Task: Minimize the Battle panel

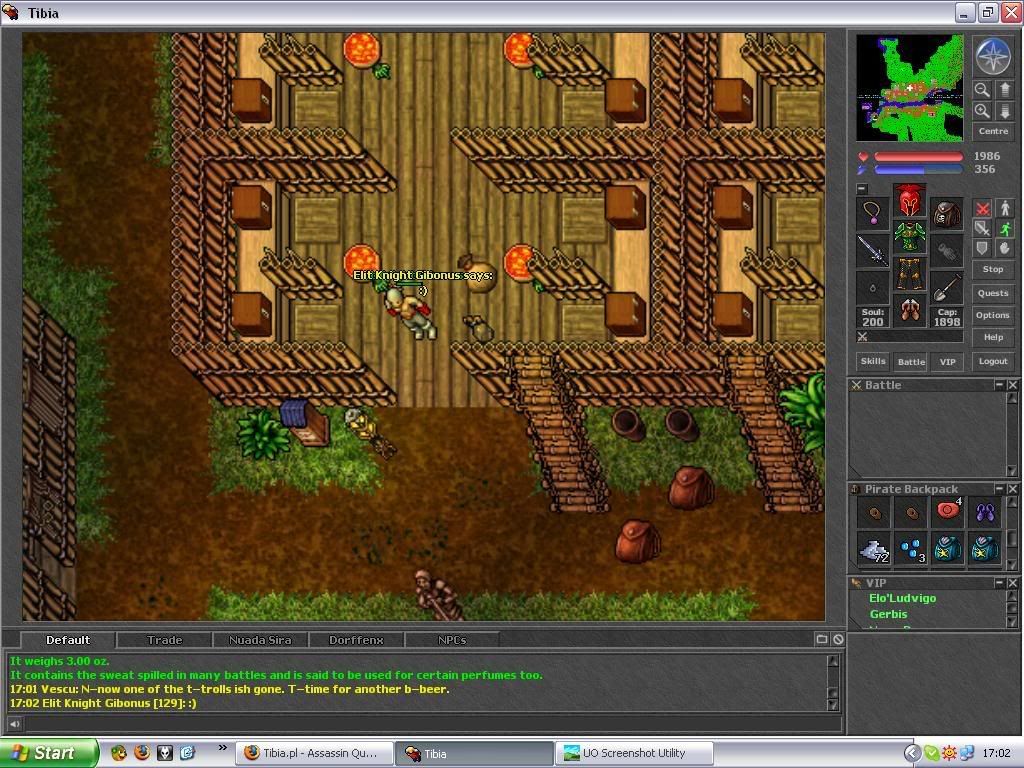Action: click(999, 385)
